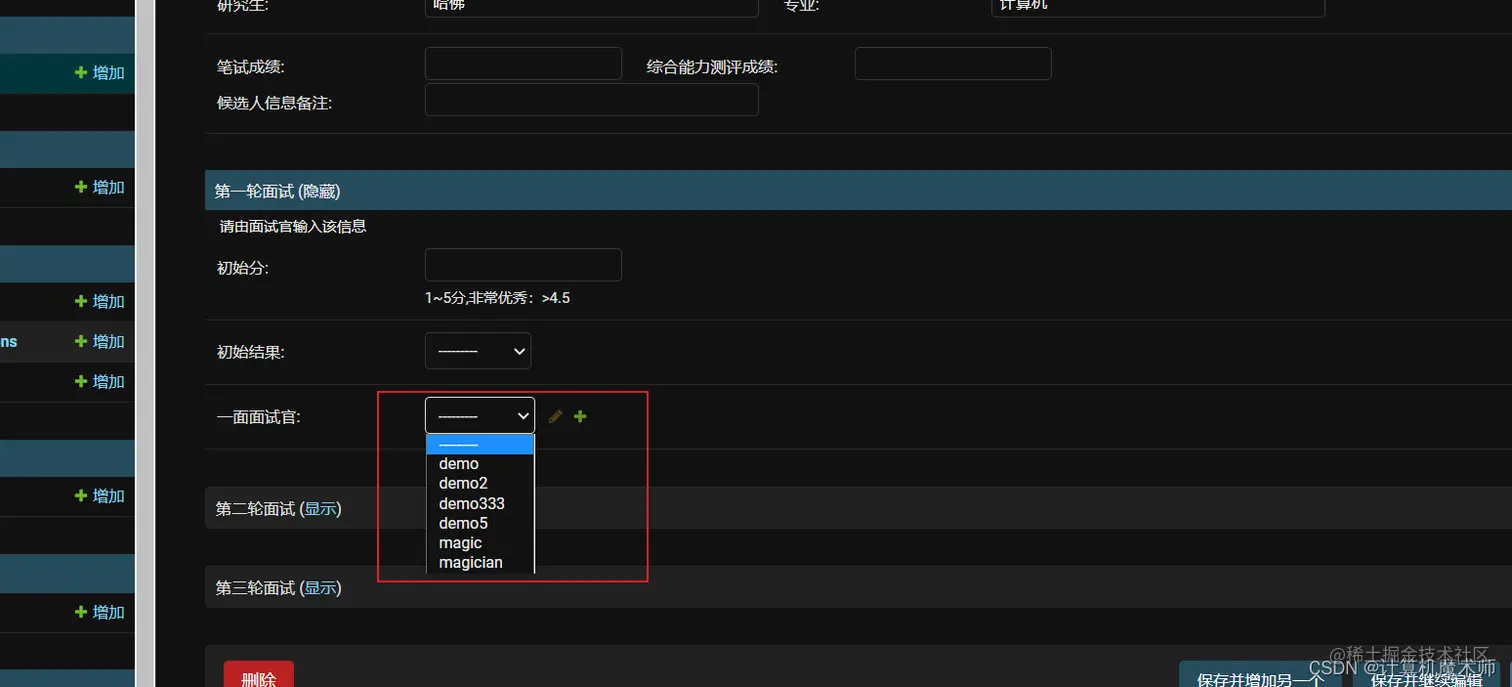Image resolution: width=1512 pixels, height=687 pixels.
Task: Click the hint text '1~5分,非常优秀：>4.5'
Action: click(497, 298)
